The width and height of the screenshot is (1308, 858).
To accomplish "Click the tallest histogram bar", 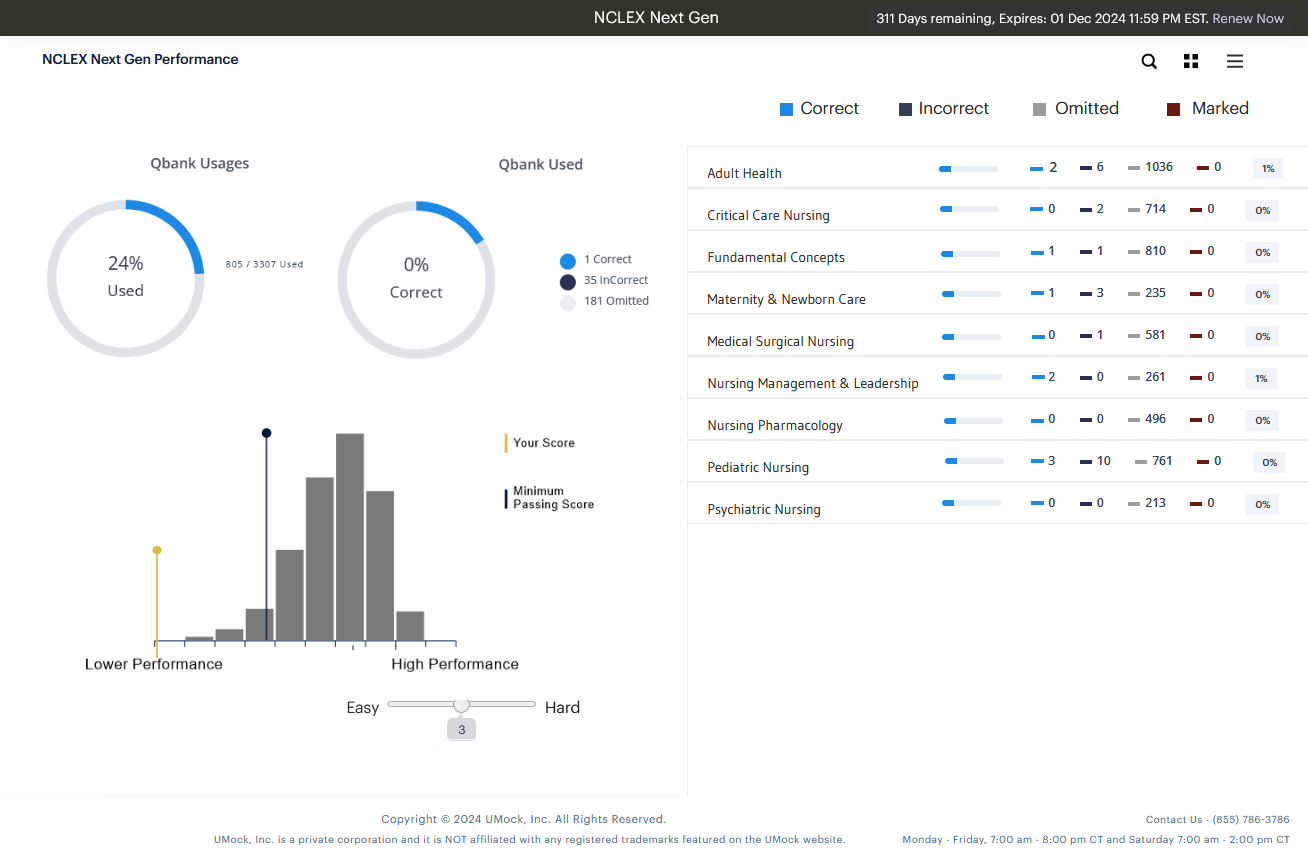I will [x=350, y=537].
